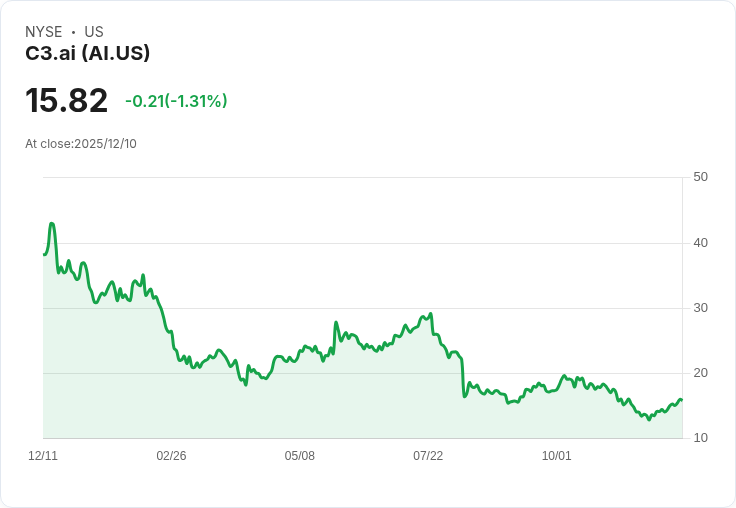Image resolution: width=736 pixels, height=508 pixels.
Task: Click the right end of the price line
Action: 681,400
